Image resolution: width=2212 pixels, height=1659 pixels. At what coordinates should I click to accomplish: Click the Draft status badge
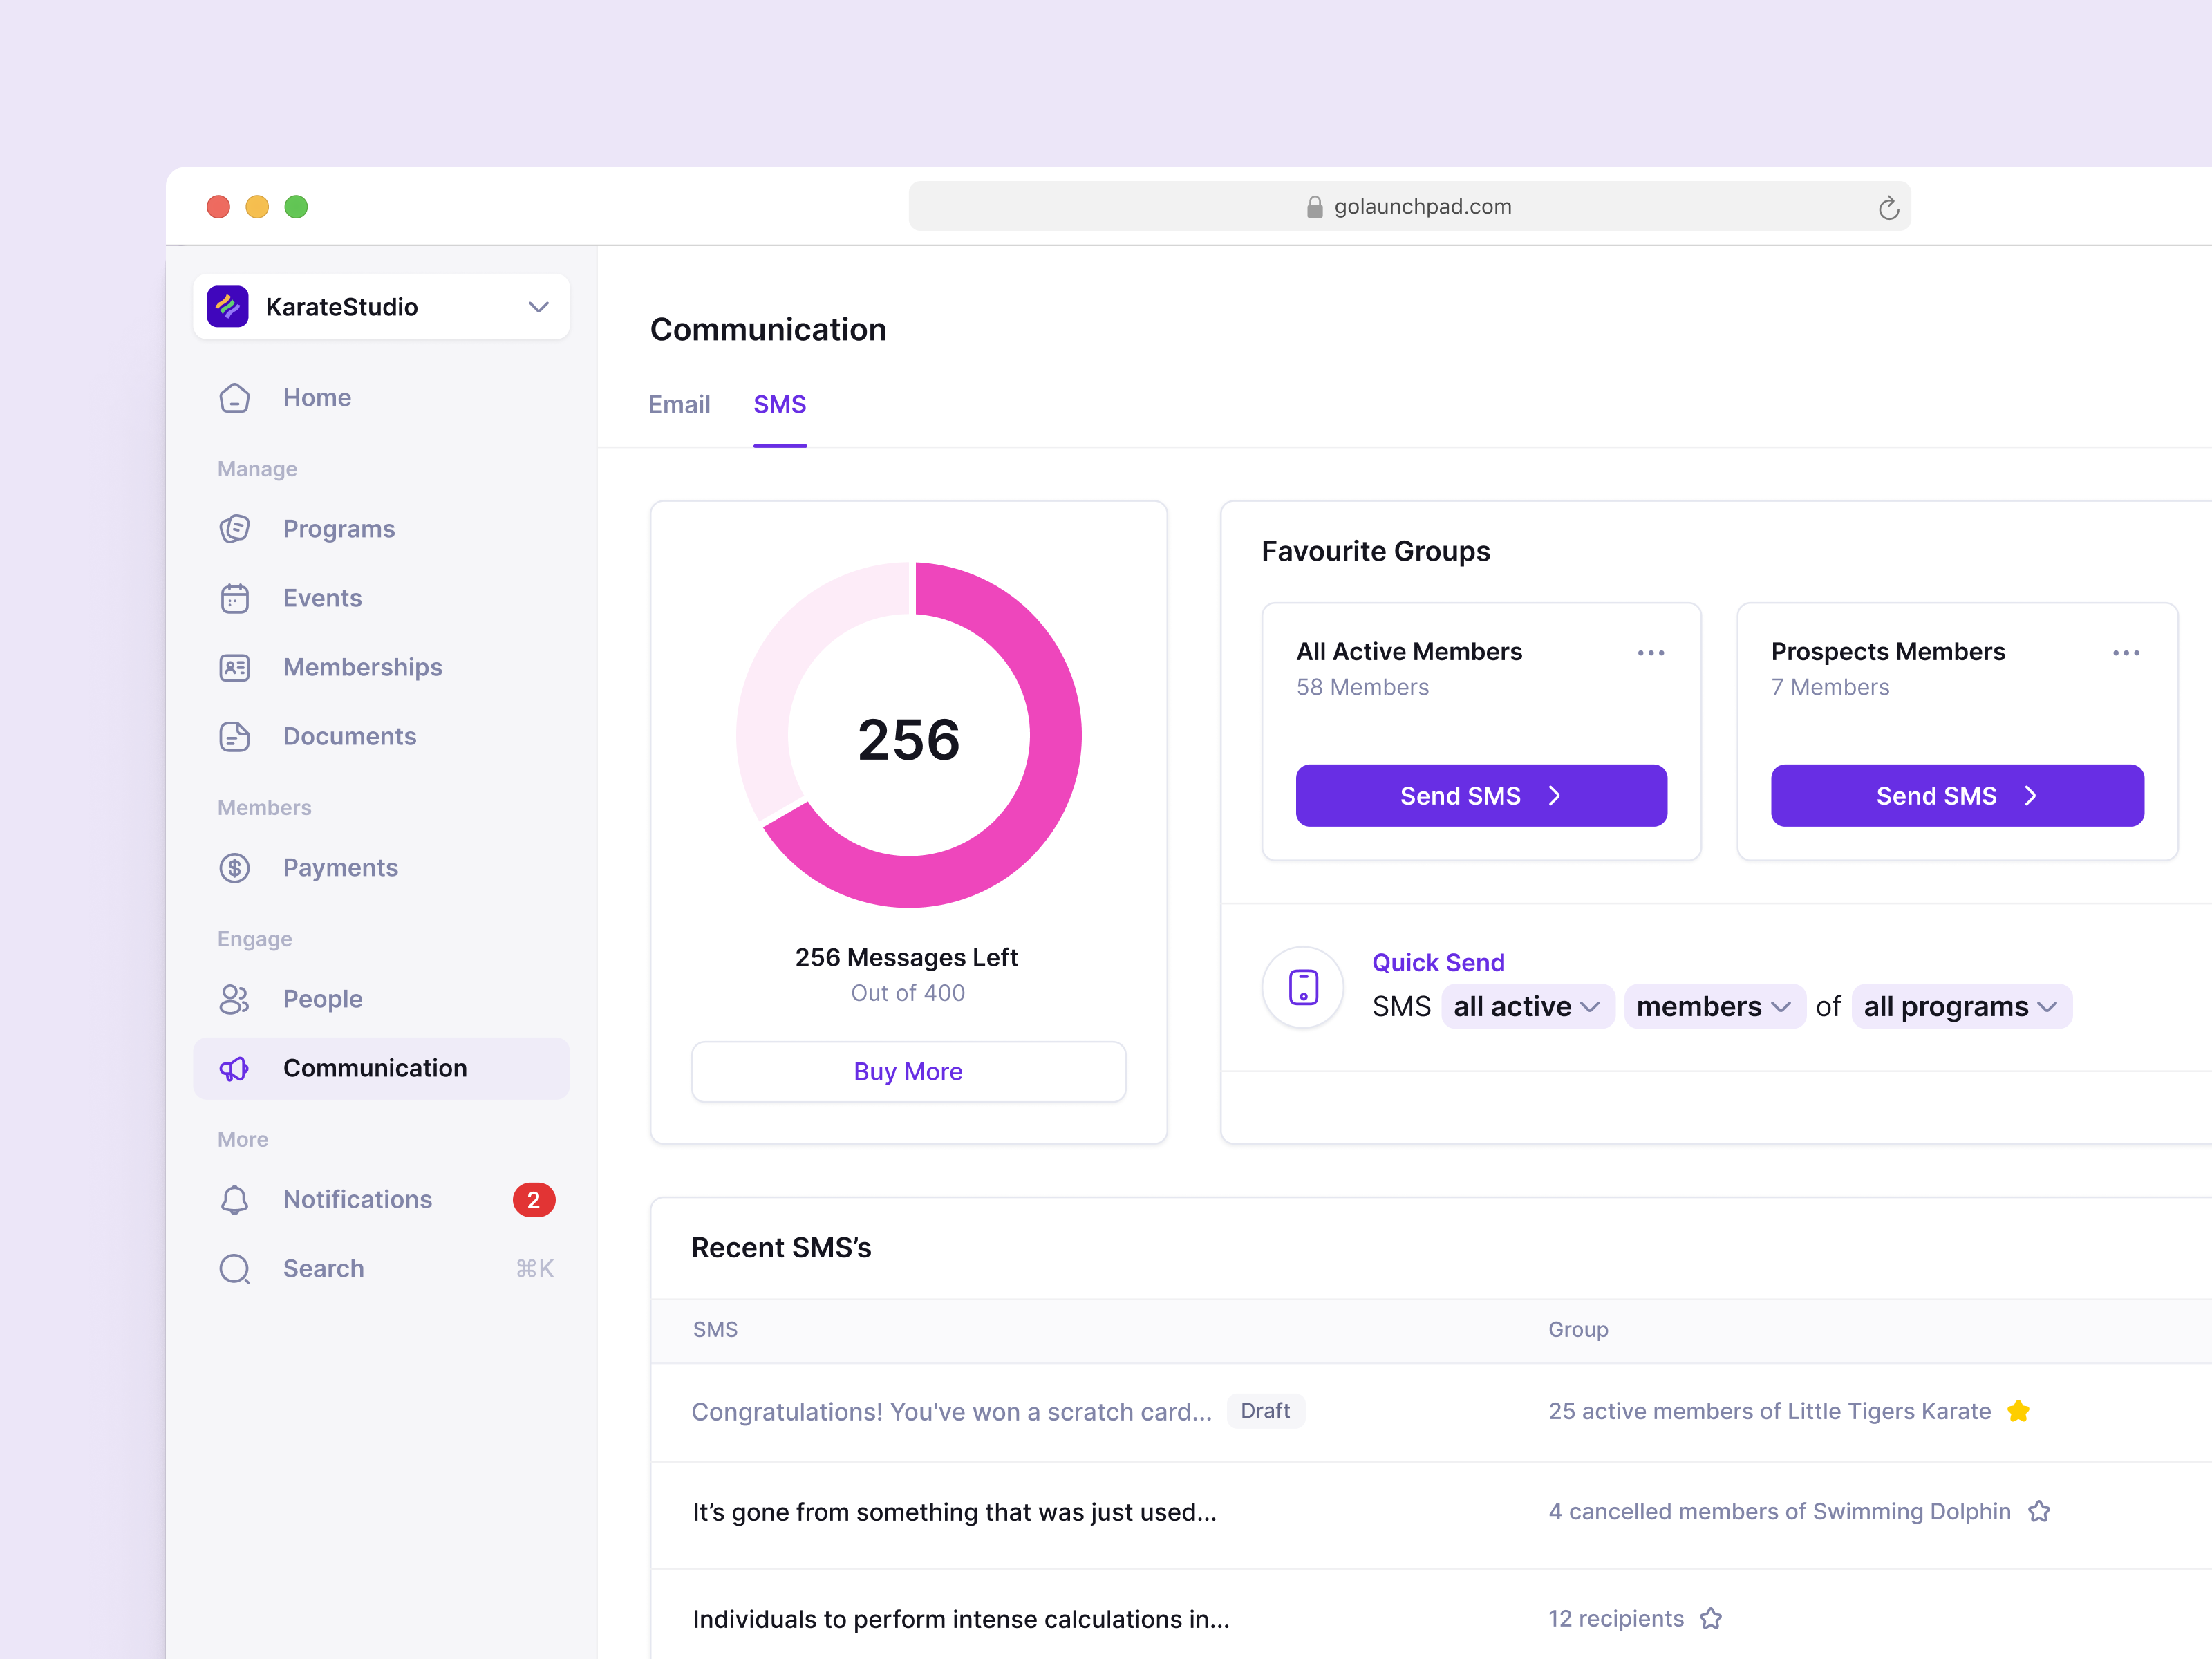coord(1265,1411)
